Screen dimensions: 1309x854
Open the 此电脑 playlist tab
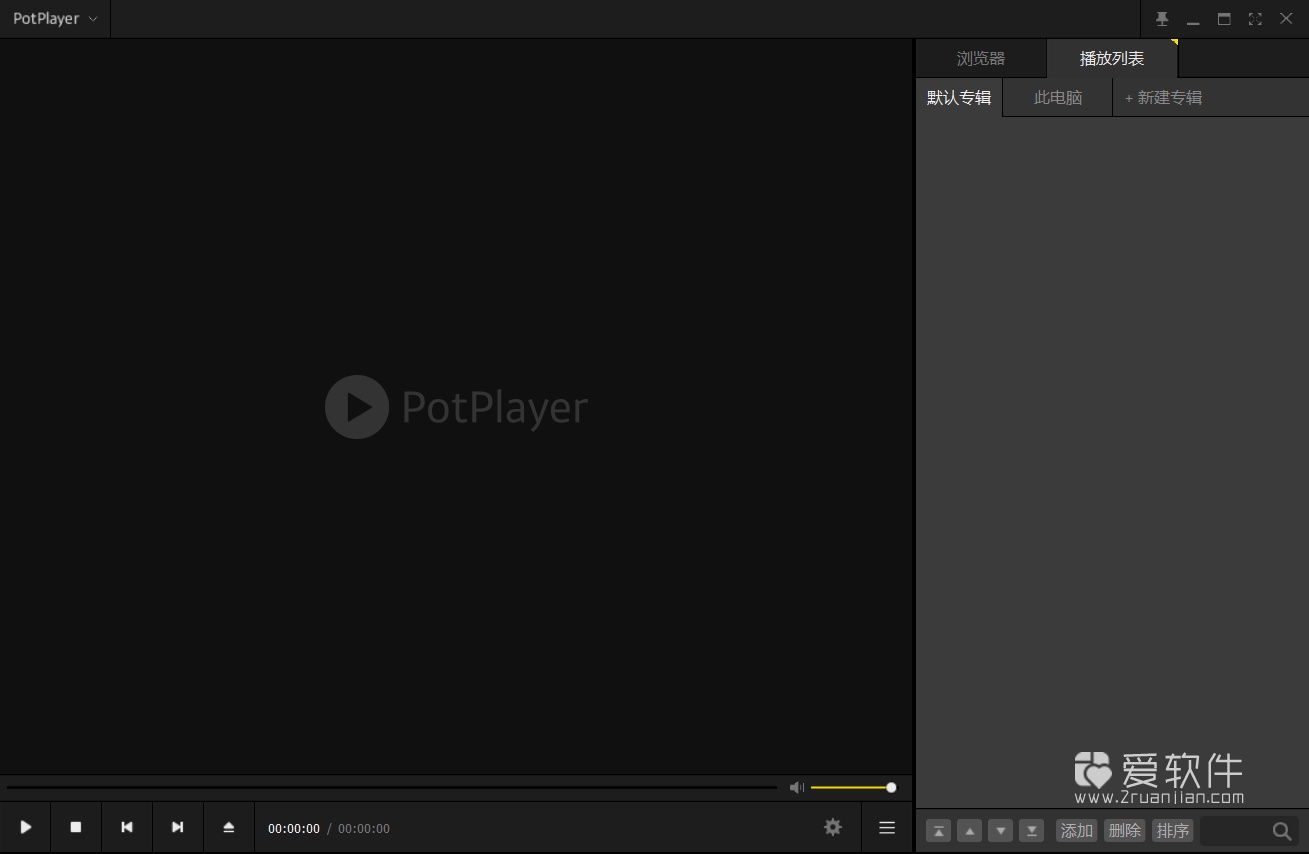coord(1057,97)
